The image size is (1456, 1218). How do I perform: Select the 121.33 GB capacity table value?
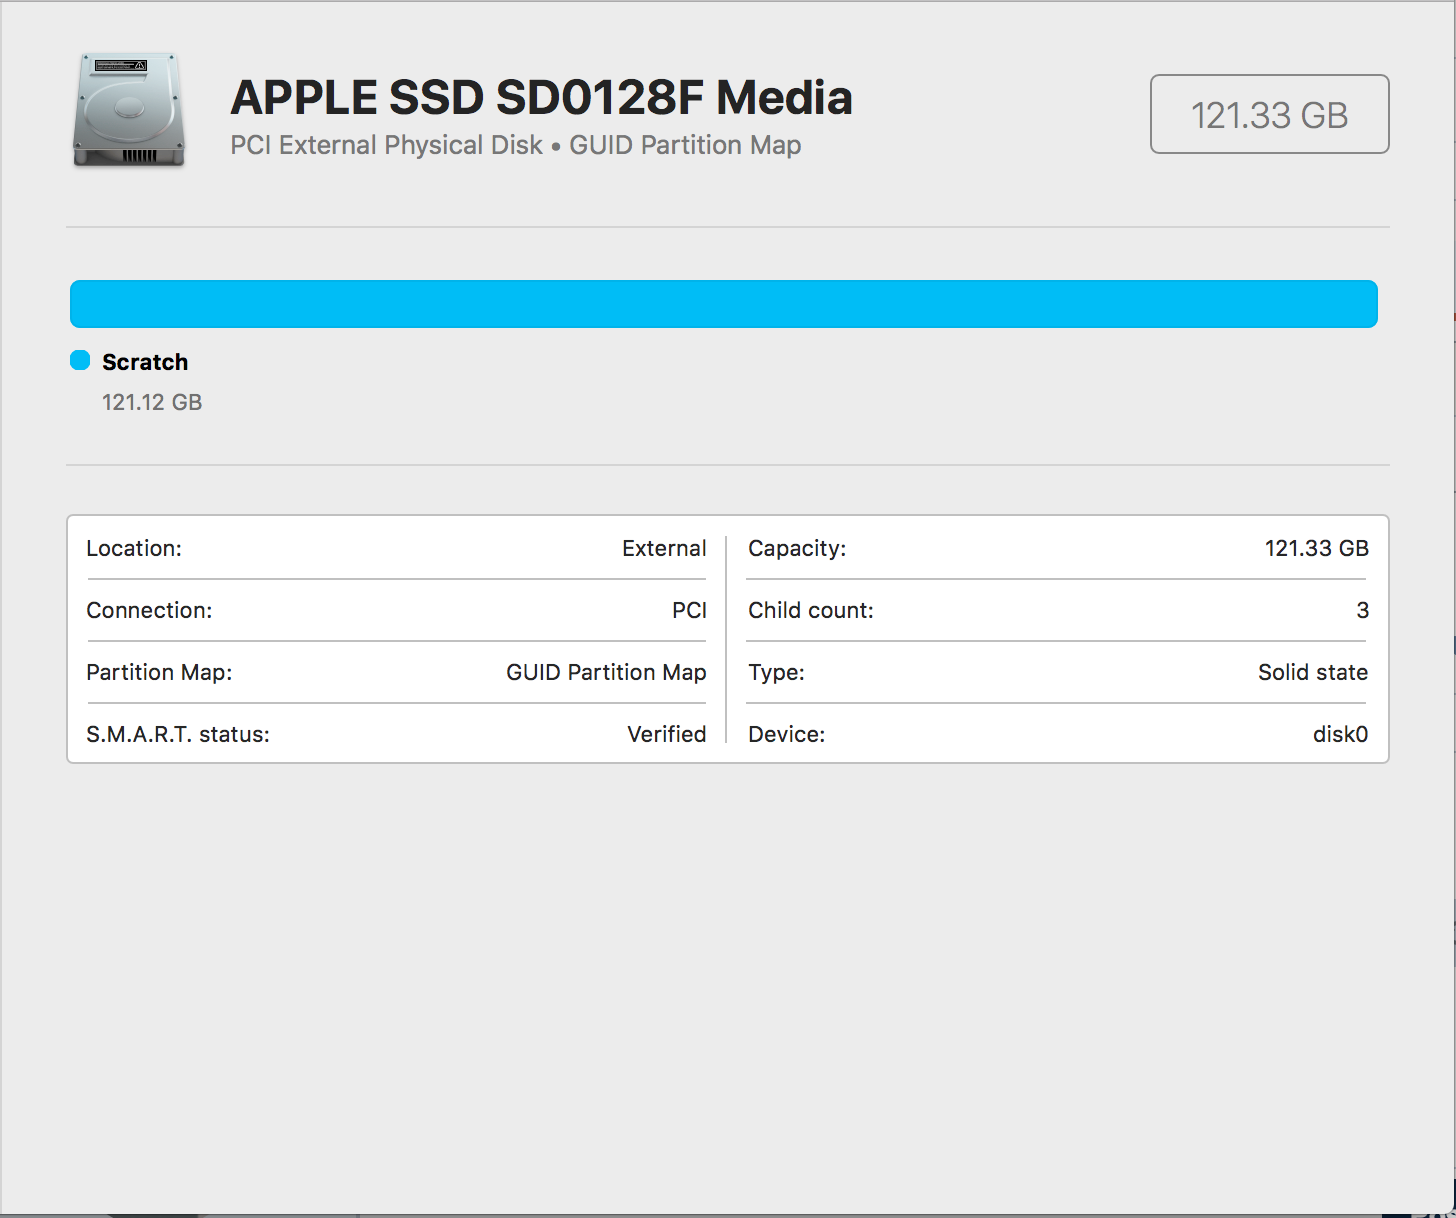[x=1316, y=548]
